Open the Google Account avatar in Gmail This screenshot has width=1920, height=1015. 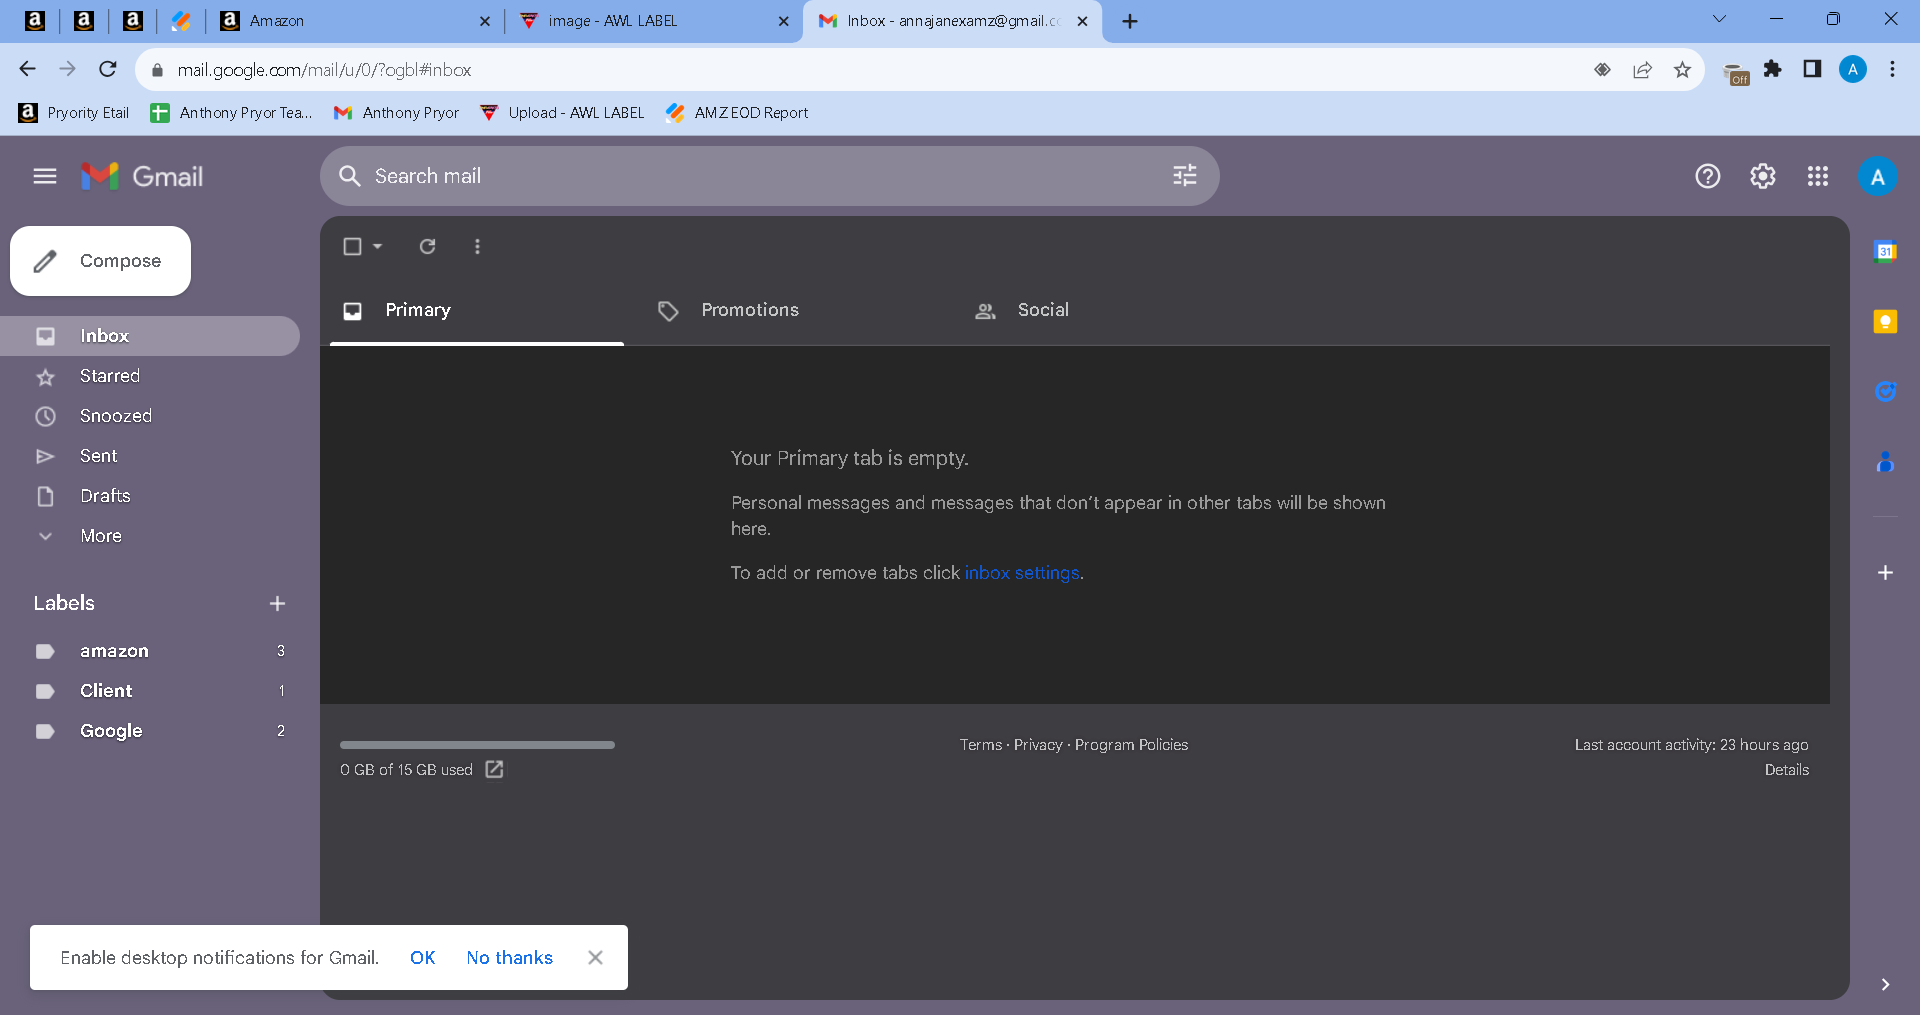click(1878, 177)
